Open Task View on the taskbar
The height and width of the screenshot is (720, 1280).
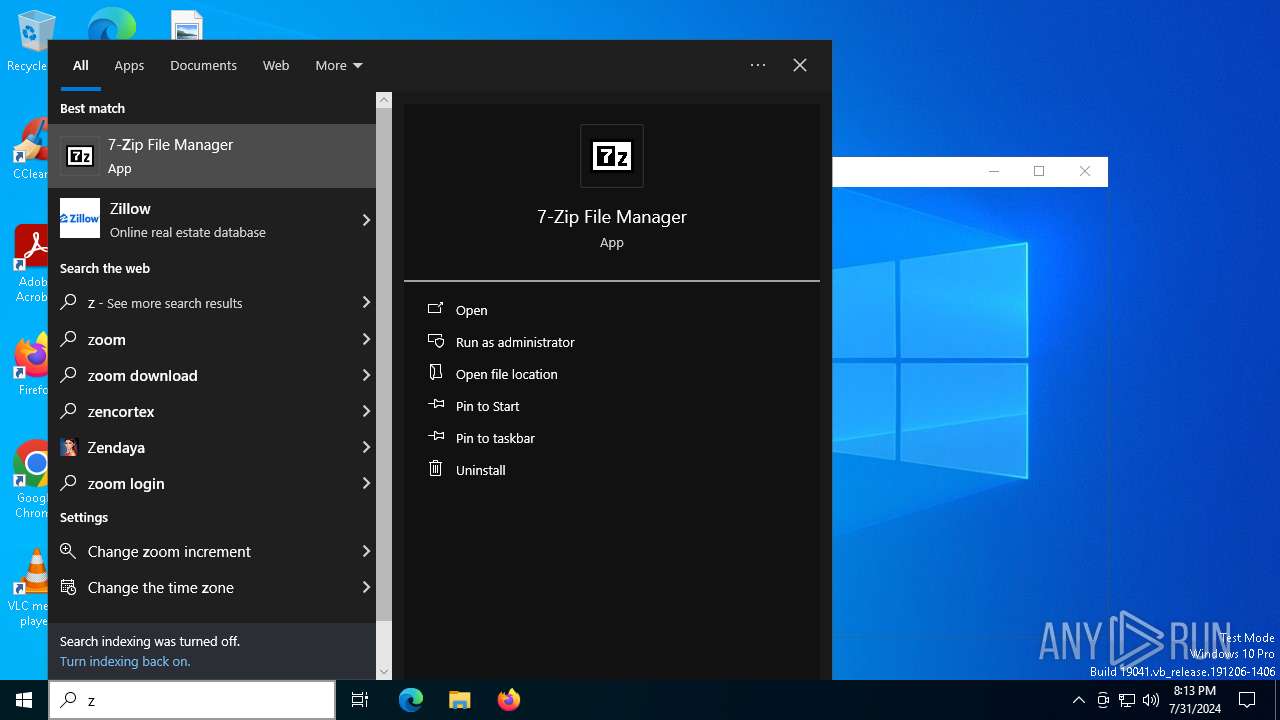tap(360, 700)
